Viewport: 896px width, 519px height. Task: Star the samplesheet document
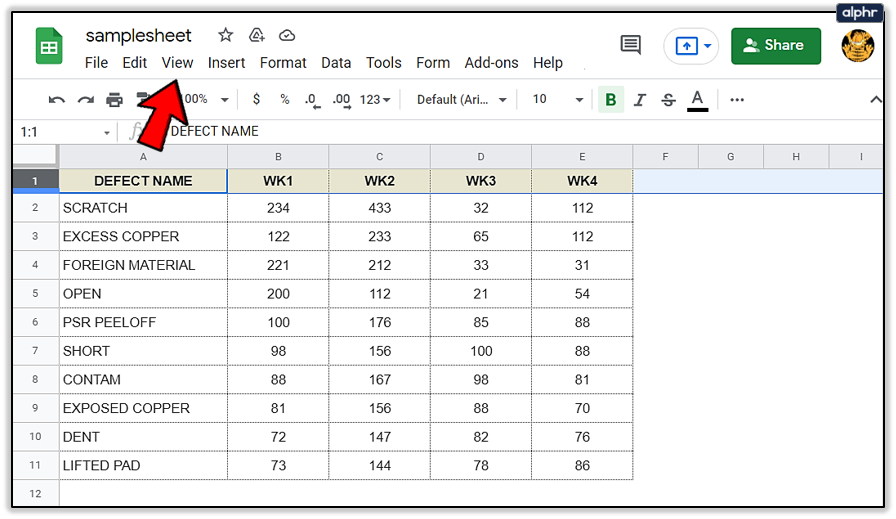pos(225,35)
